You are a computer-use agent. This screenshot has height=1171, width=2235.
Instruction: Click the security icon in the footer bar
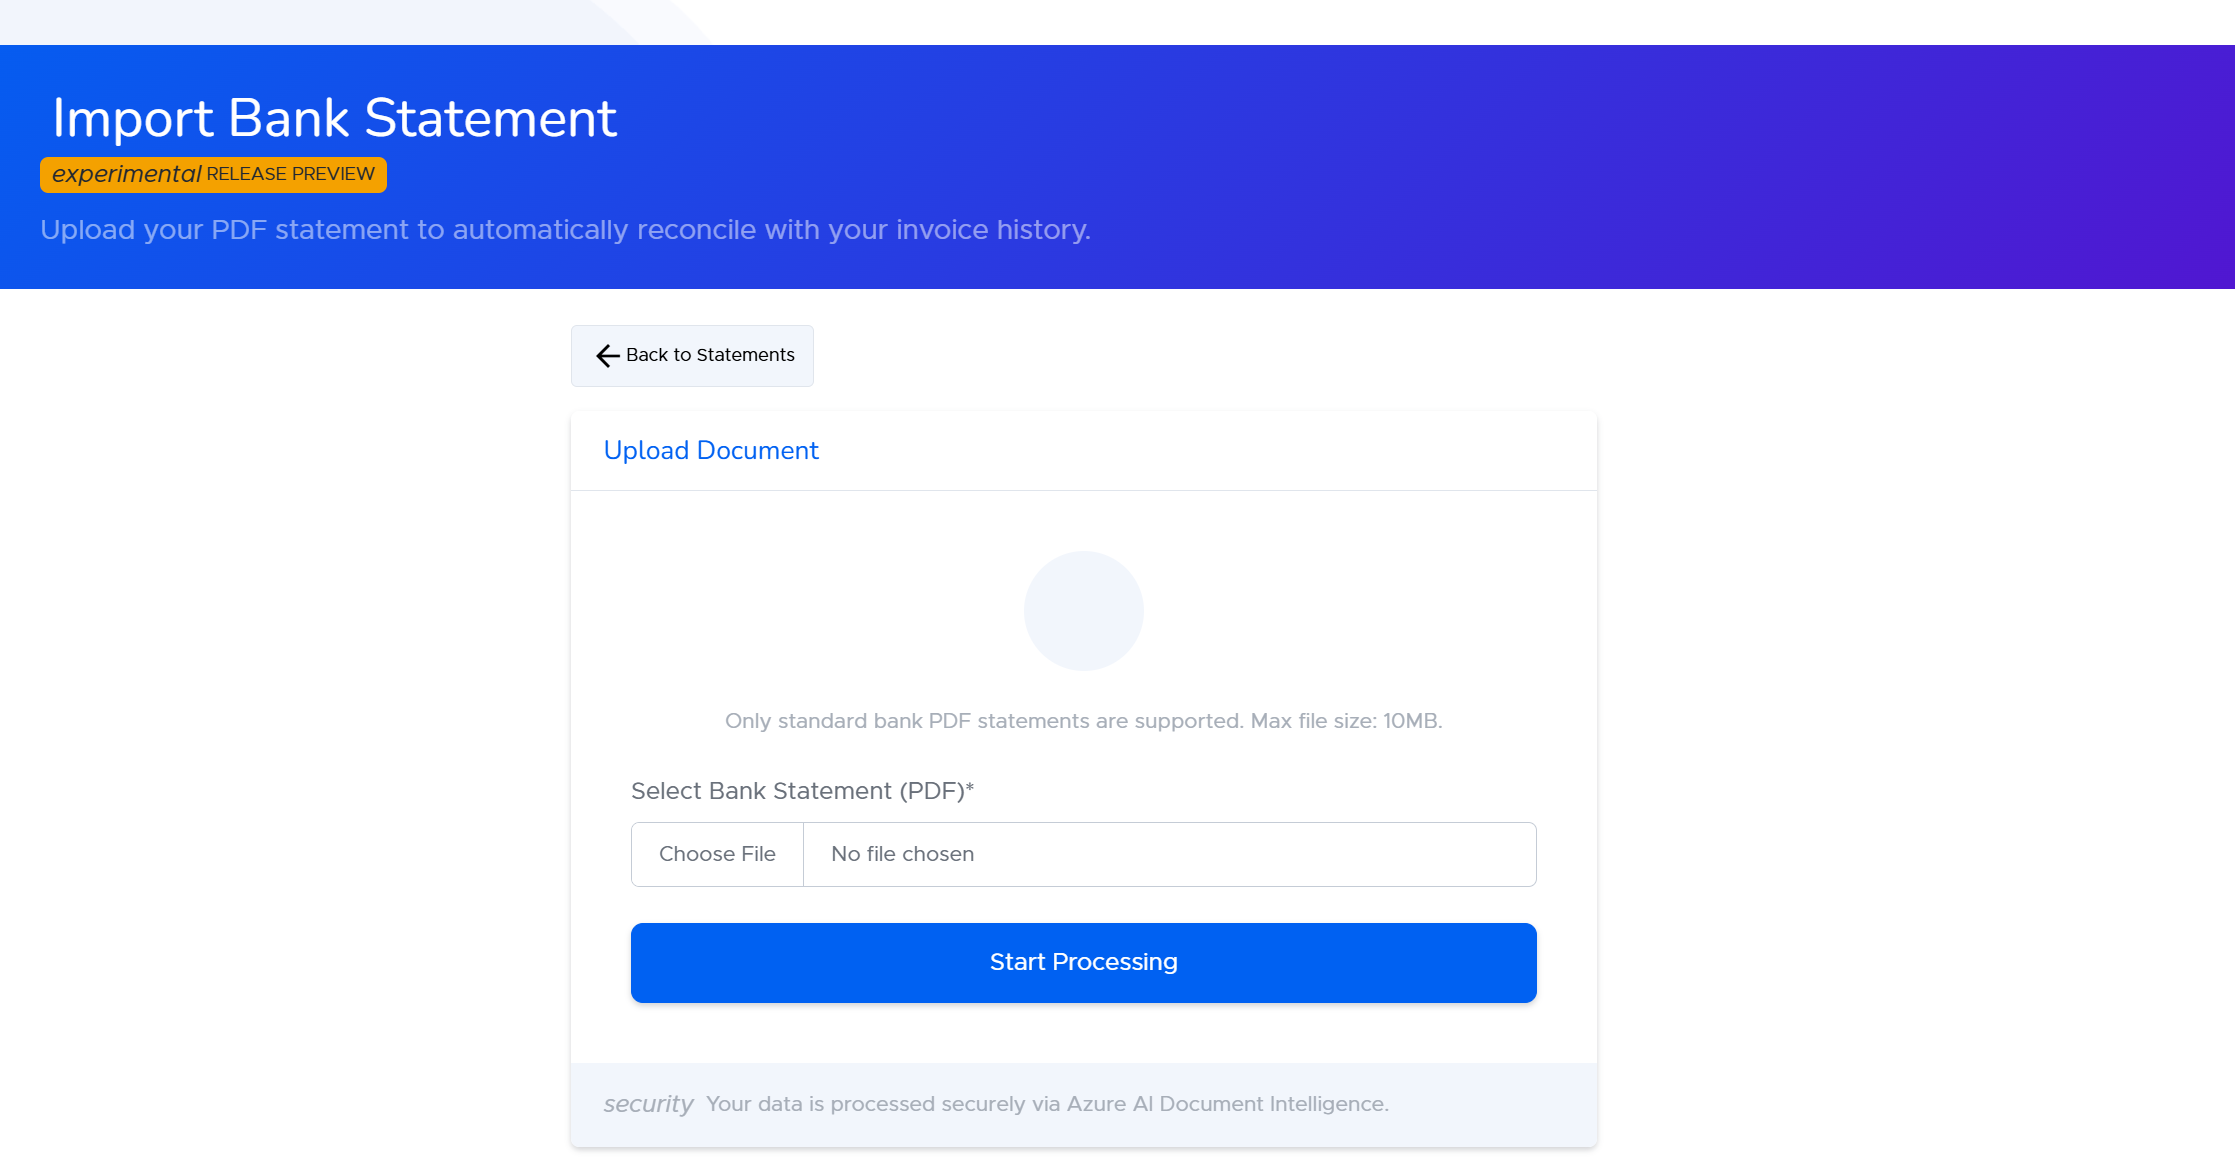[x=648, y=1104]
